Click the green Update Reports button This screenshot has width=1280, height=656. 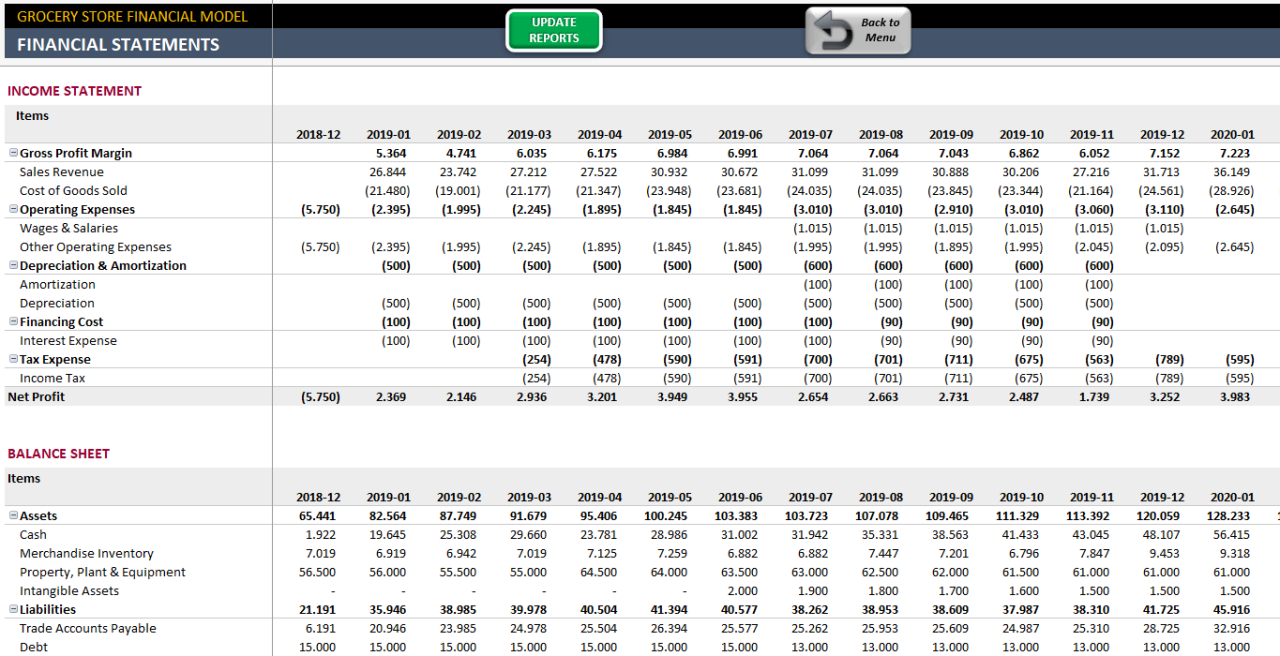pos(554,30)
